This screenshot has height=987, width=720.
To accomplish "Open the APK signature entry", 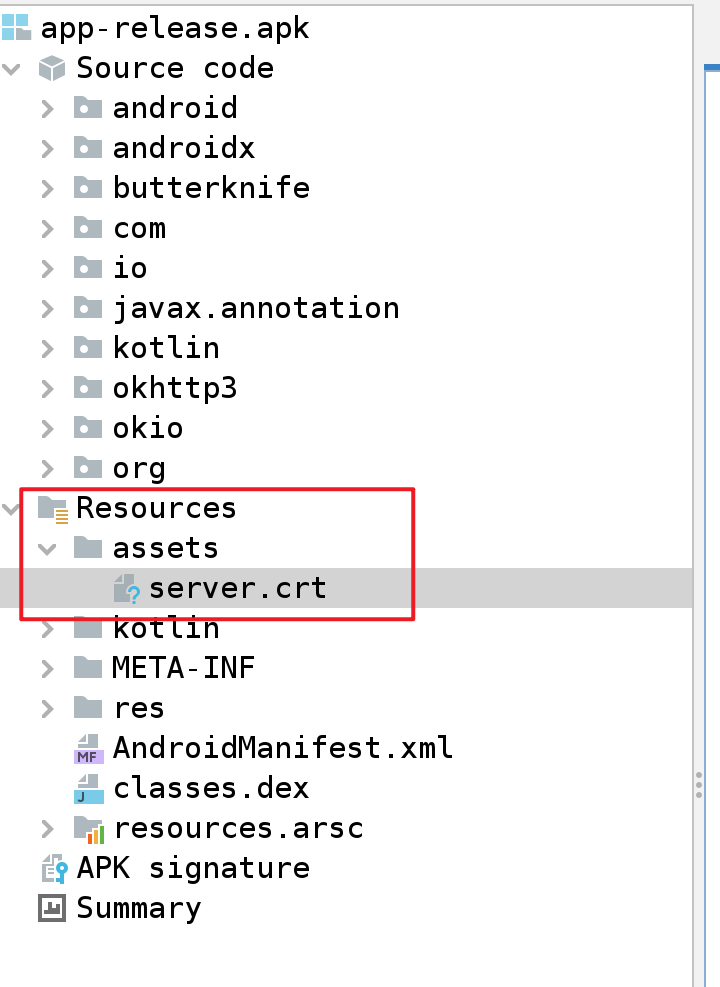I will click(x=193, y=868).
